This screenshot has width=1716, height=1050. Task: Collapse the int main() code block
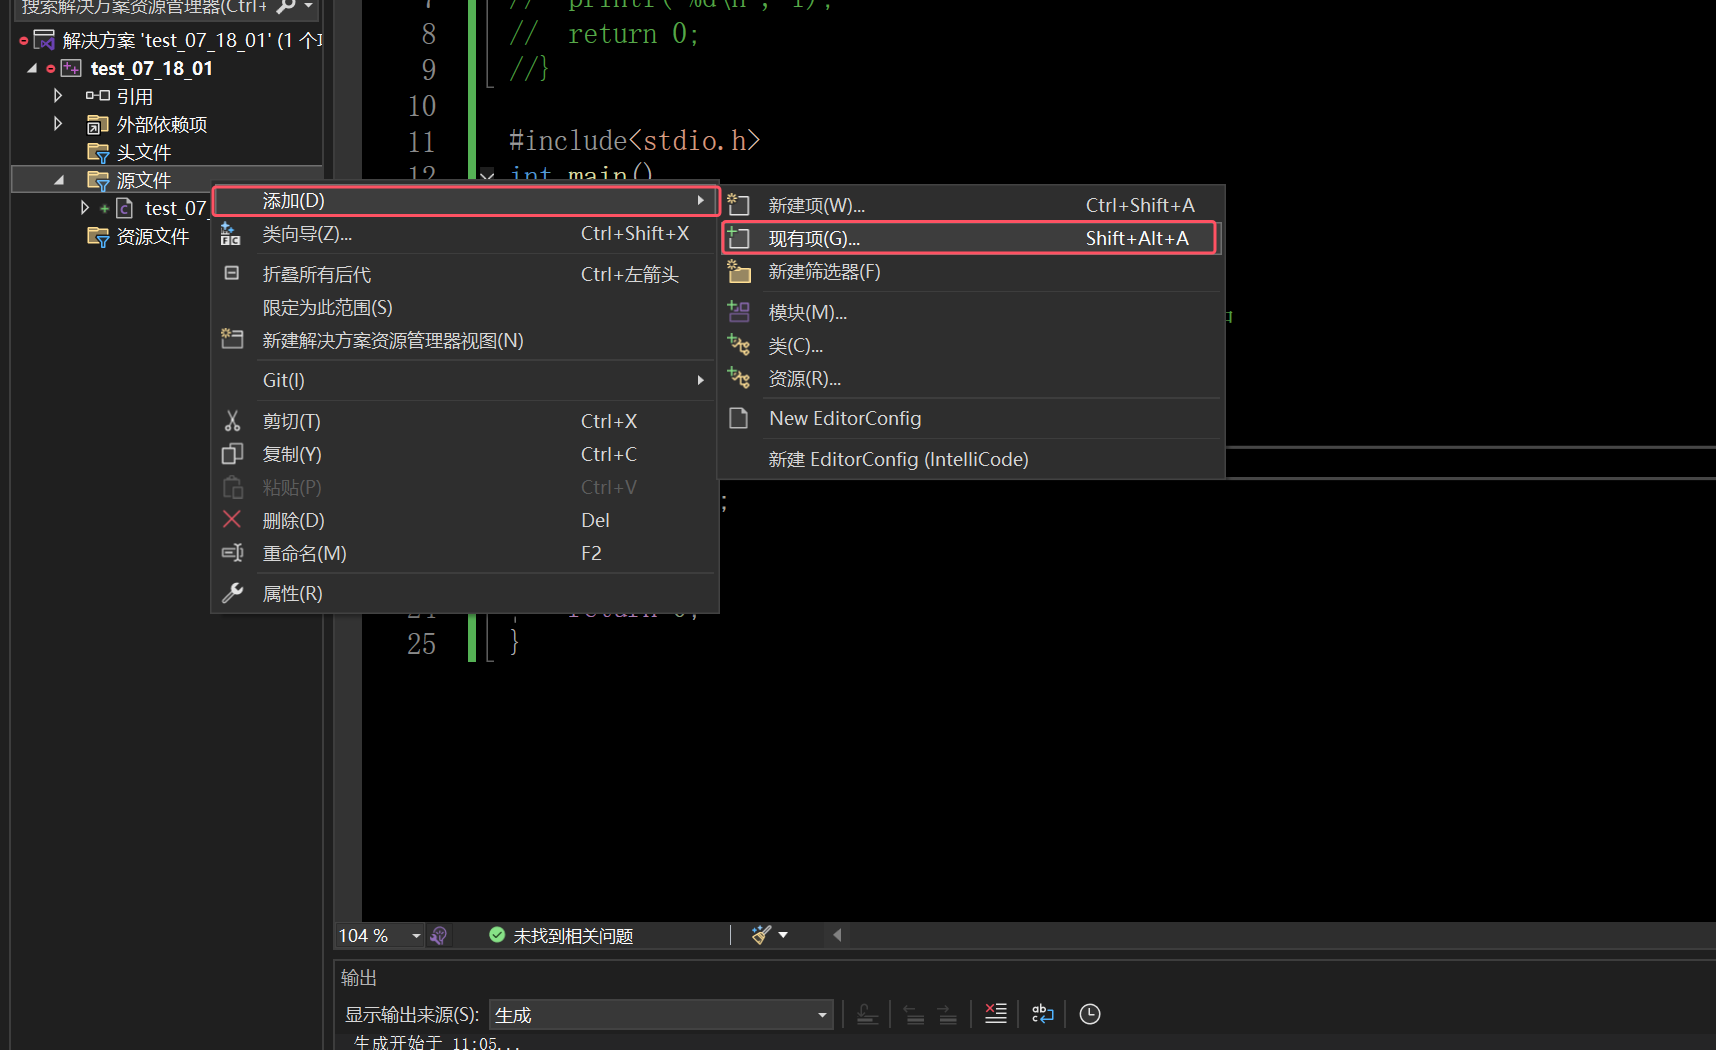click(x=487, y=176)
